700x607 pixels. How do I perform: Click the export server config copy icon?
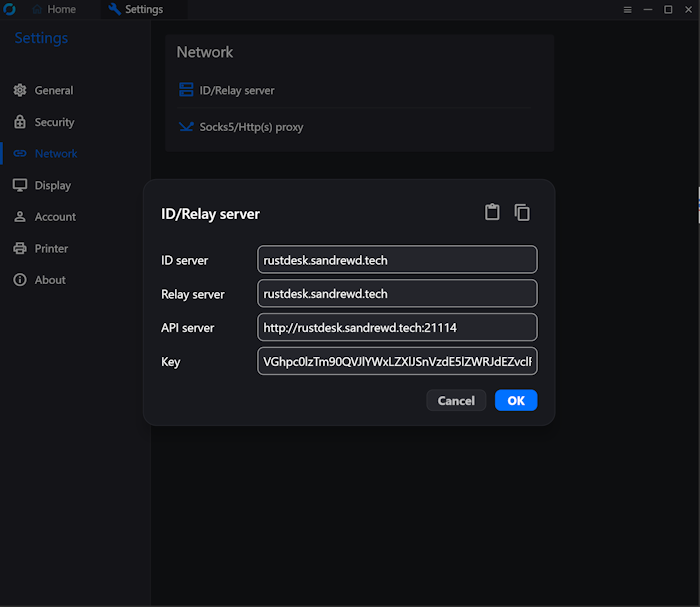(x=522, y=212)
